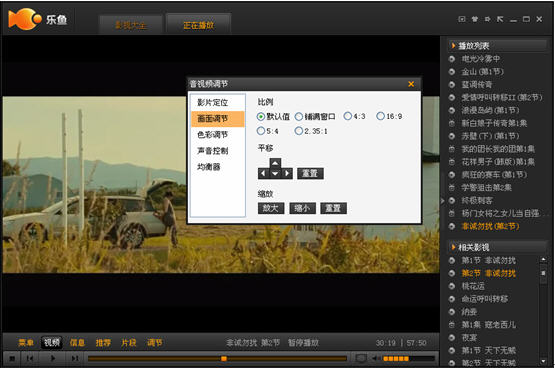Click the playback progress bar handle
The image size is (555, 368).
(x=224, y=358)
